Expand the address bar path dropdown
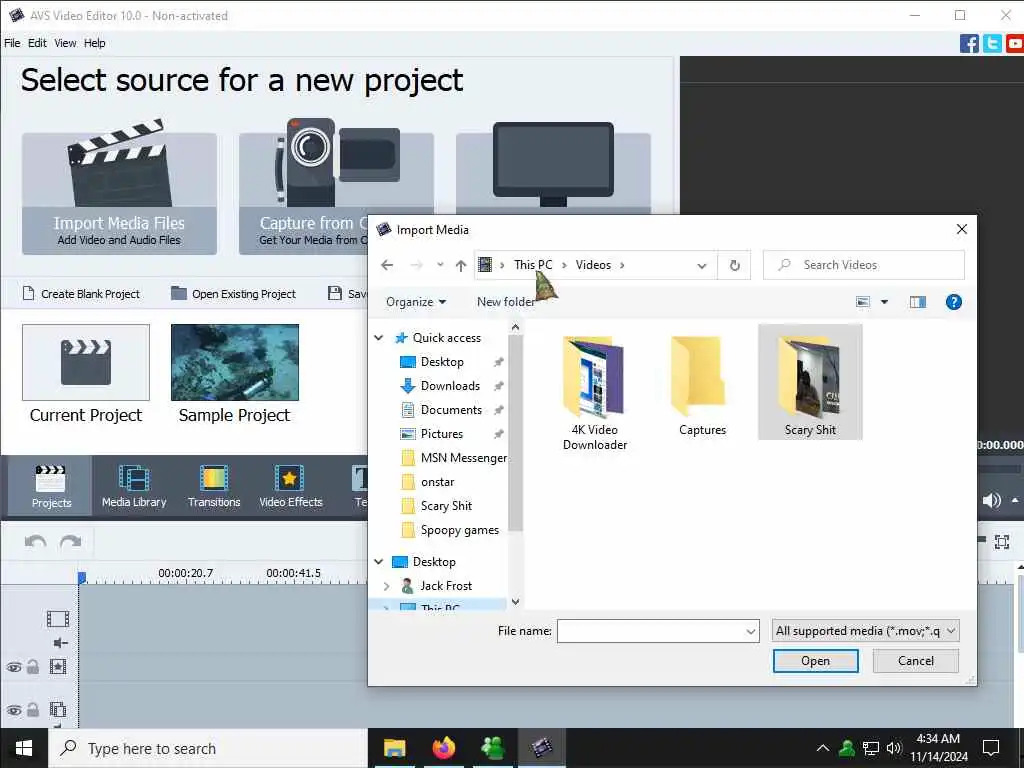Screen dimensions: 1024x768 [x=702, y=266]
